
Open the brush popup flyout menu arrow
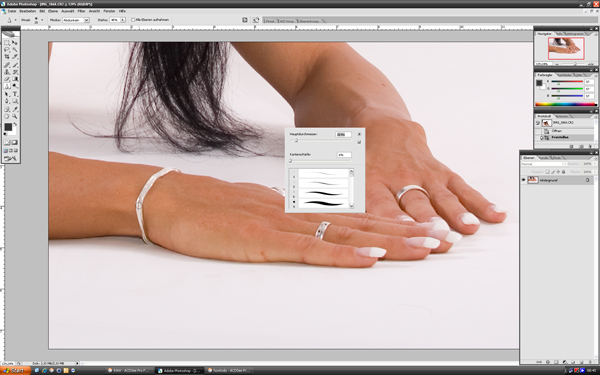tap(359, 134)
